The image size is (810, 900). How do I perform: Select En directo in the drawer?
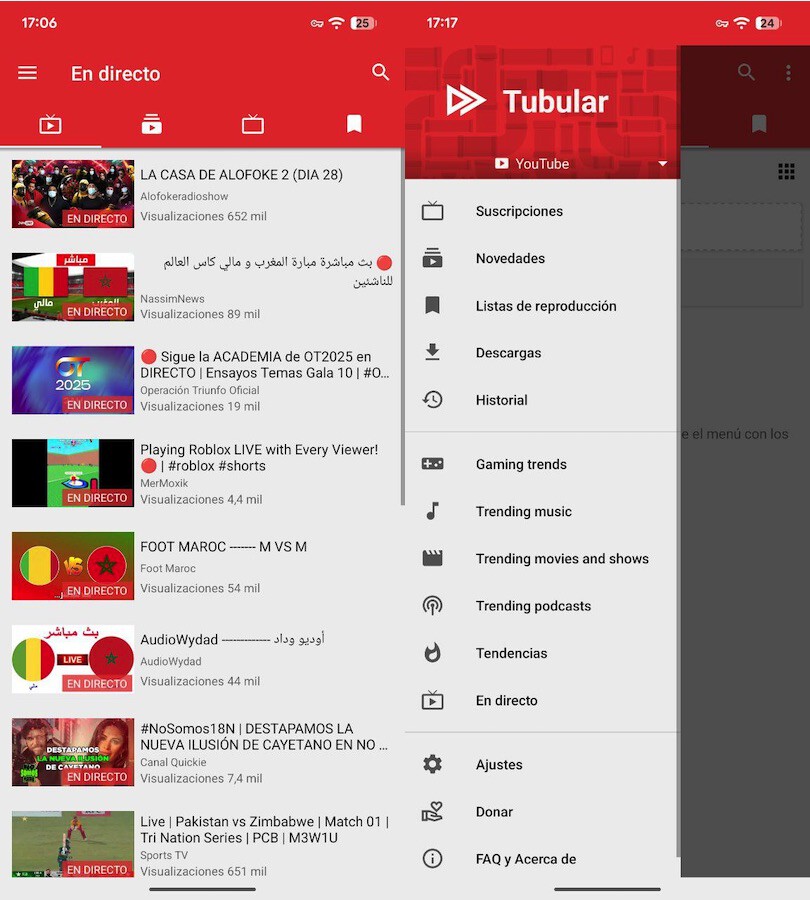point(507,700)
